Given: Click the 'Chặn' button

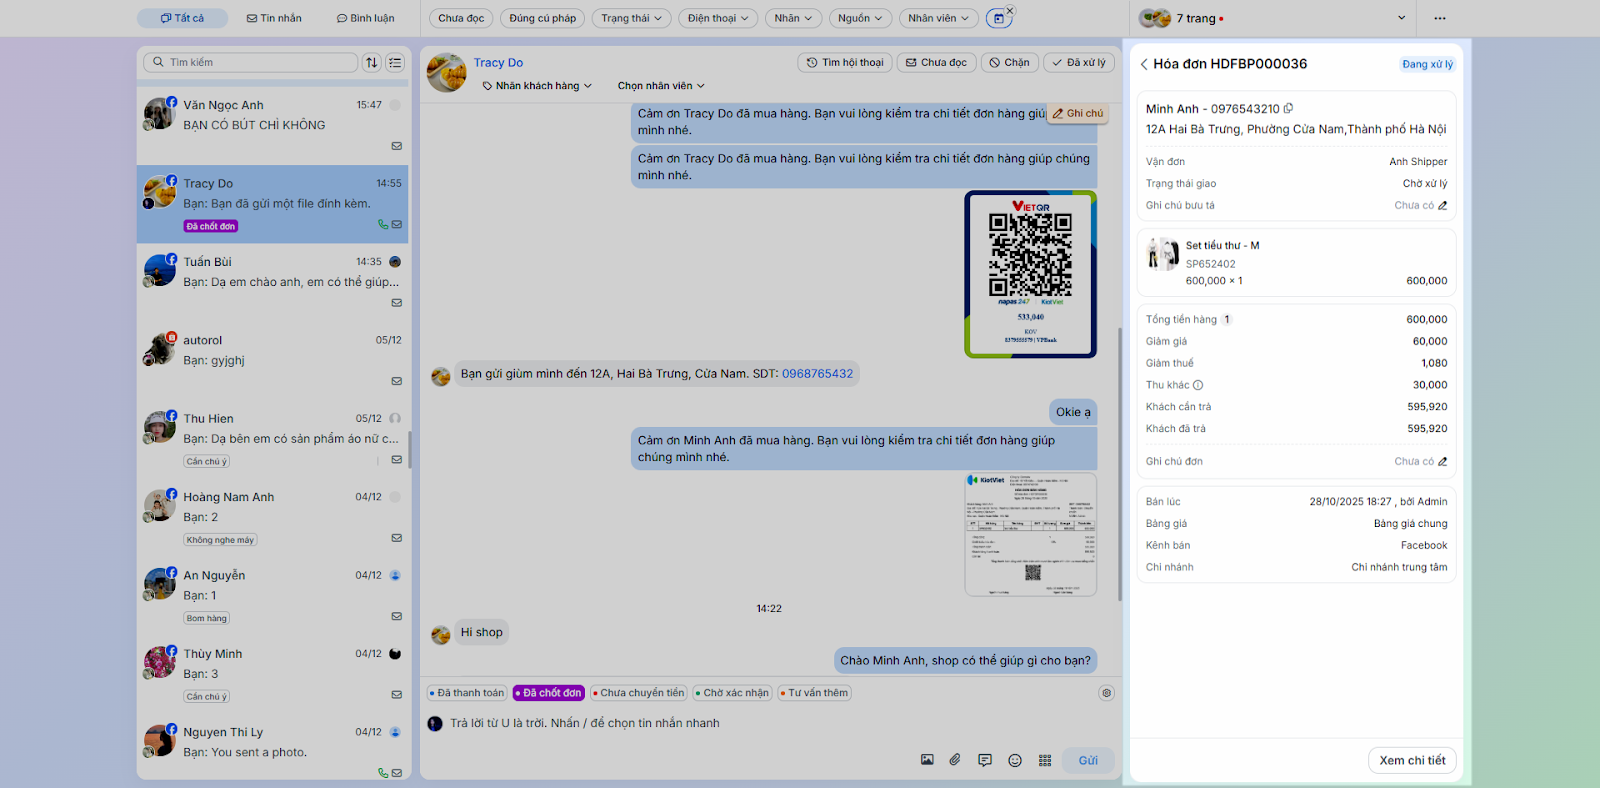Looking at the screenshot, I should (1009, 62).
